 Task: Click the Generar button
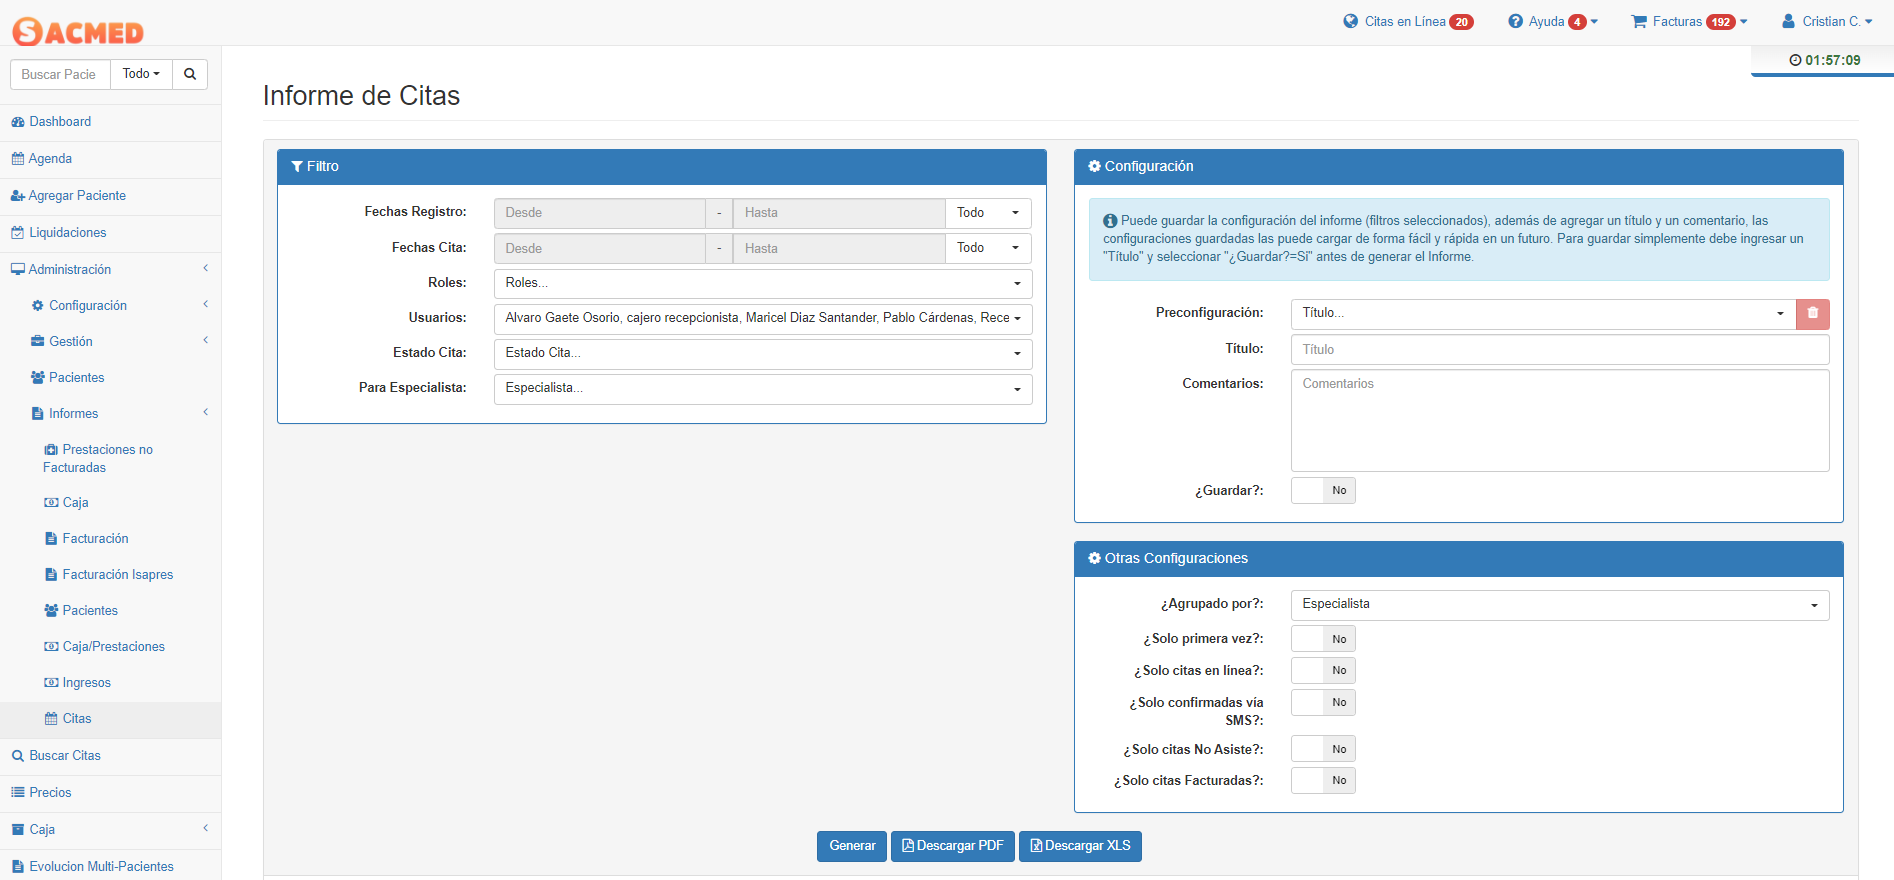pos(851,846)
